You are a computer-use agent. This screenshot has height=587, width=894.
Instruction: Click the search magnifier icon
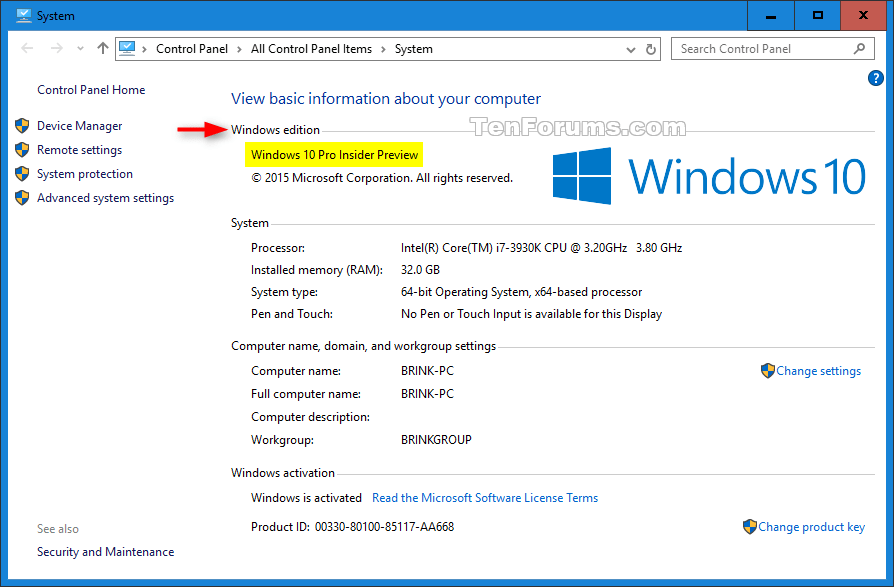tap(860, 48)
